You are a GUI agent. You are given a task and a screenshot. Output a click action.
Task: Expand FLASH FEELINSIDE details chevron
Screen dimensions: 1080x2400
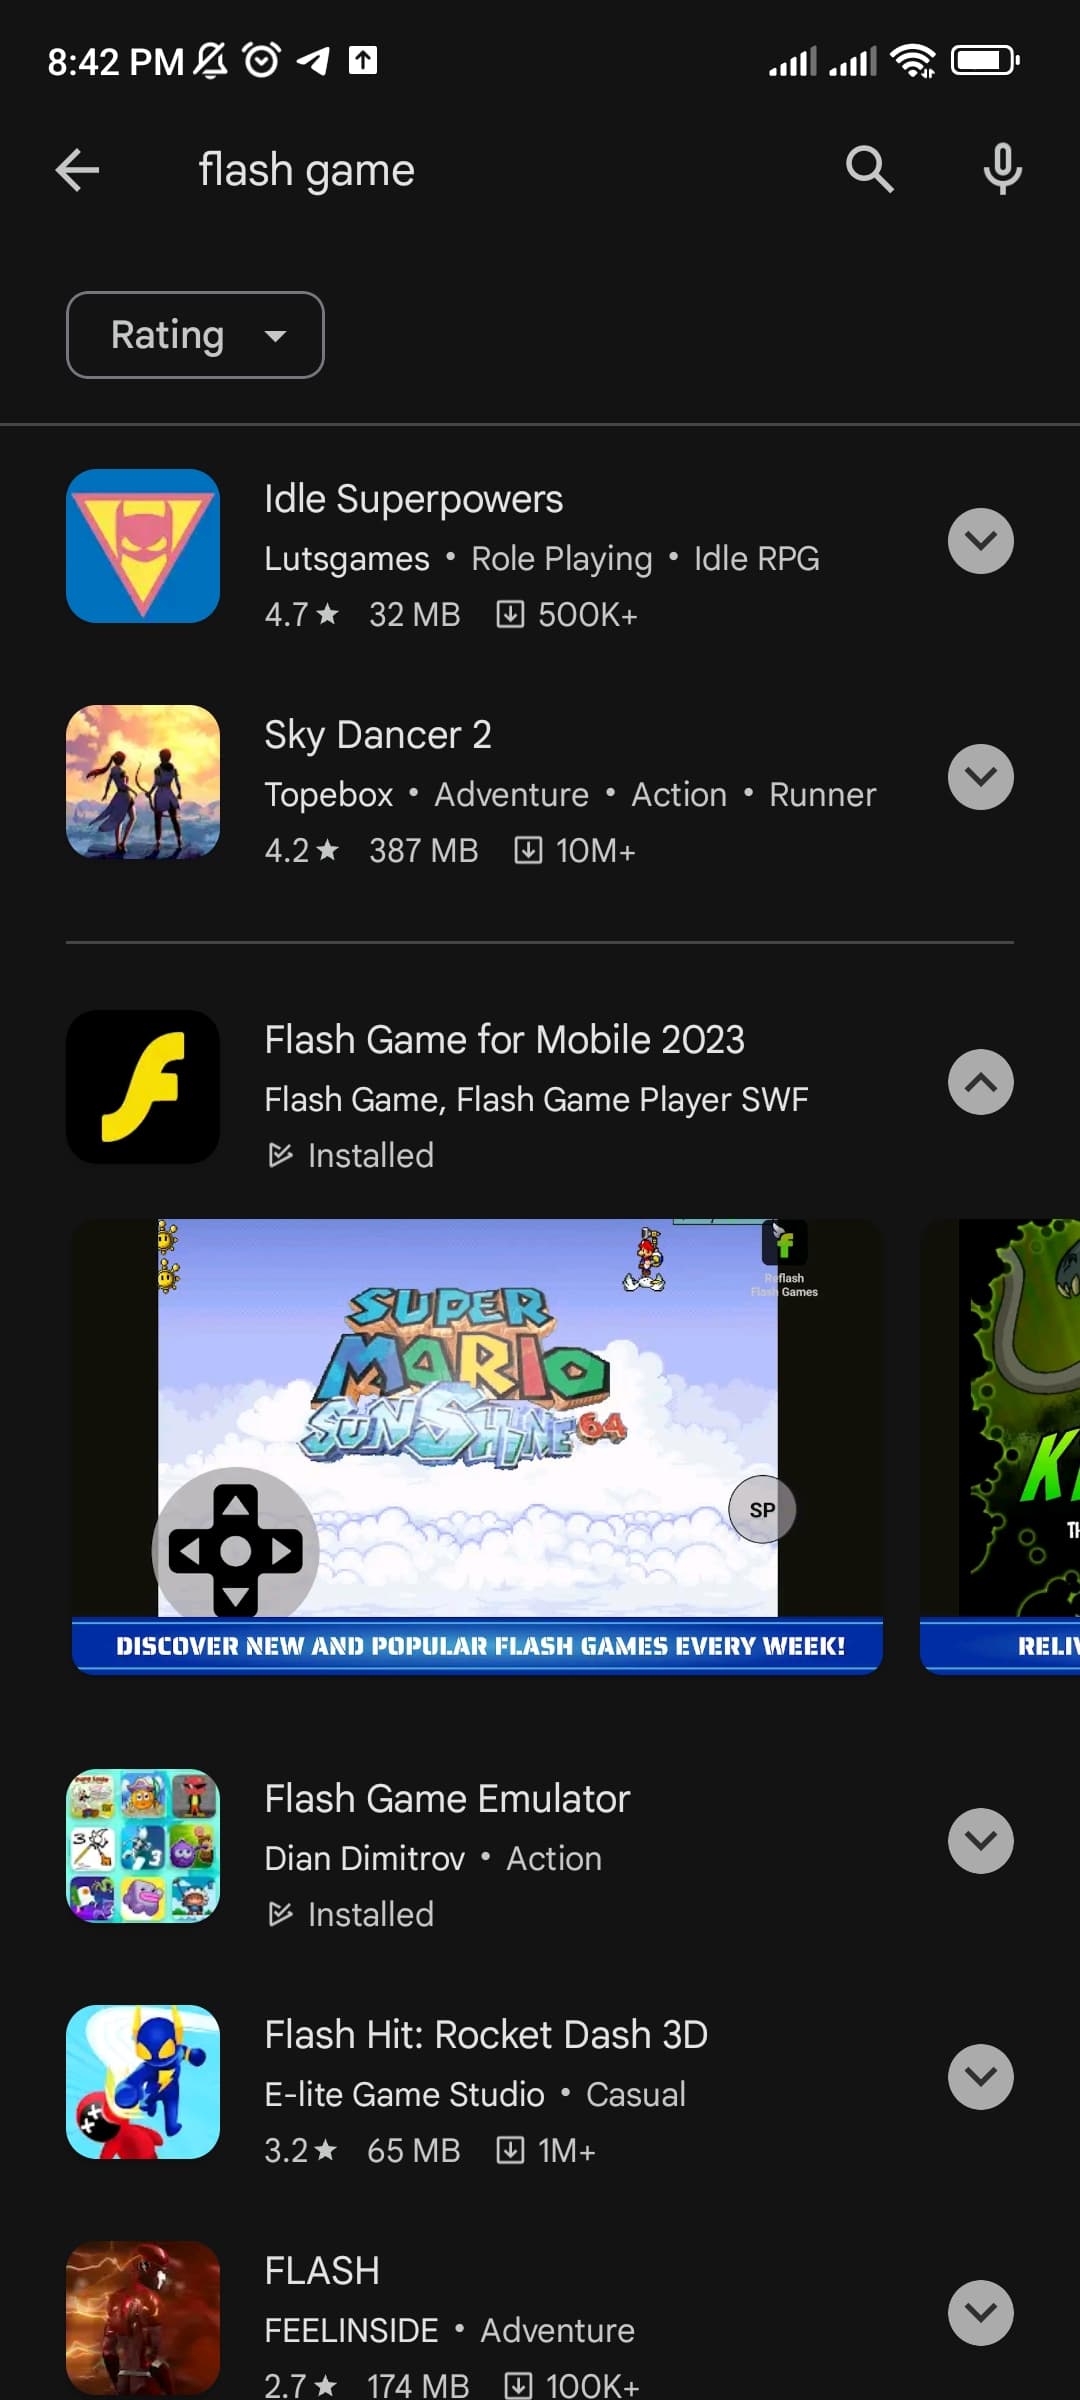980,2313
